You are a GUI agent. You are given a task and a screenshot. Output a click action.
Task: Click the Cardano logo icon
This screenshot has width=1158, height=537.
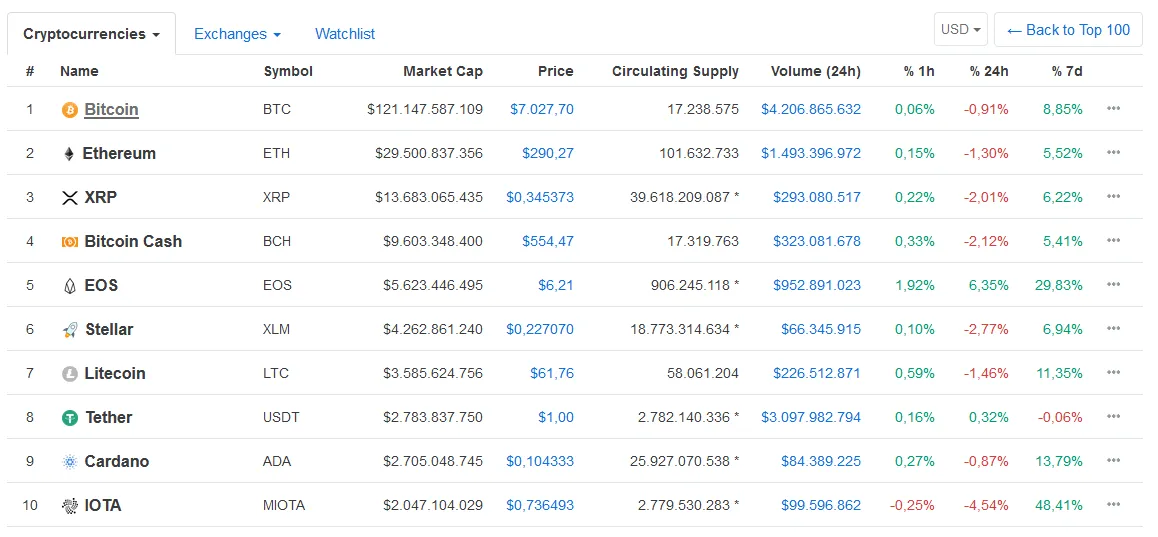tap(69, 462)
